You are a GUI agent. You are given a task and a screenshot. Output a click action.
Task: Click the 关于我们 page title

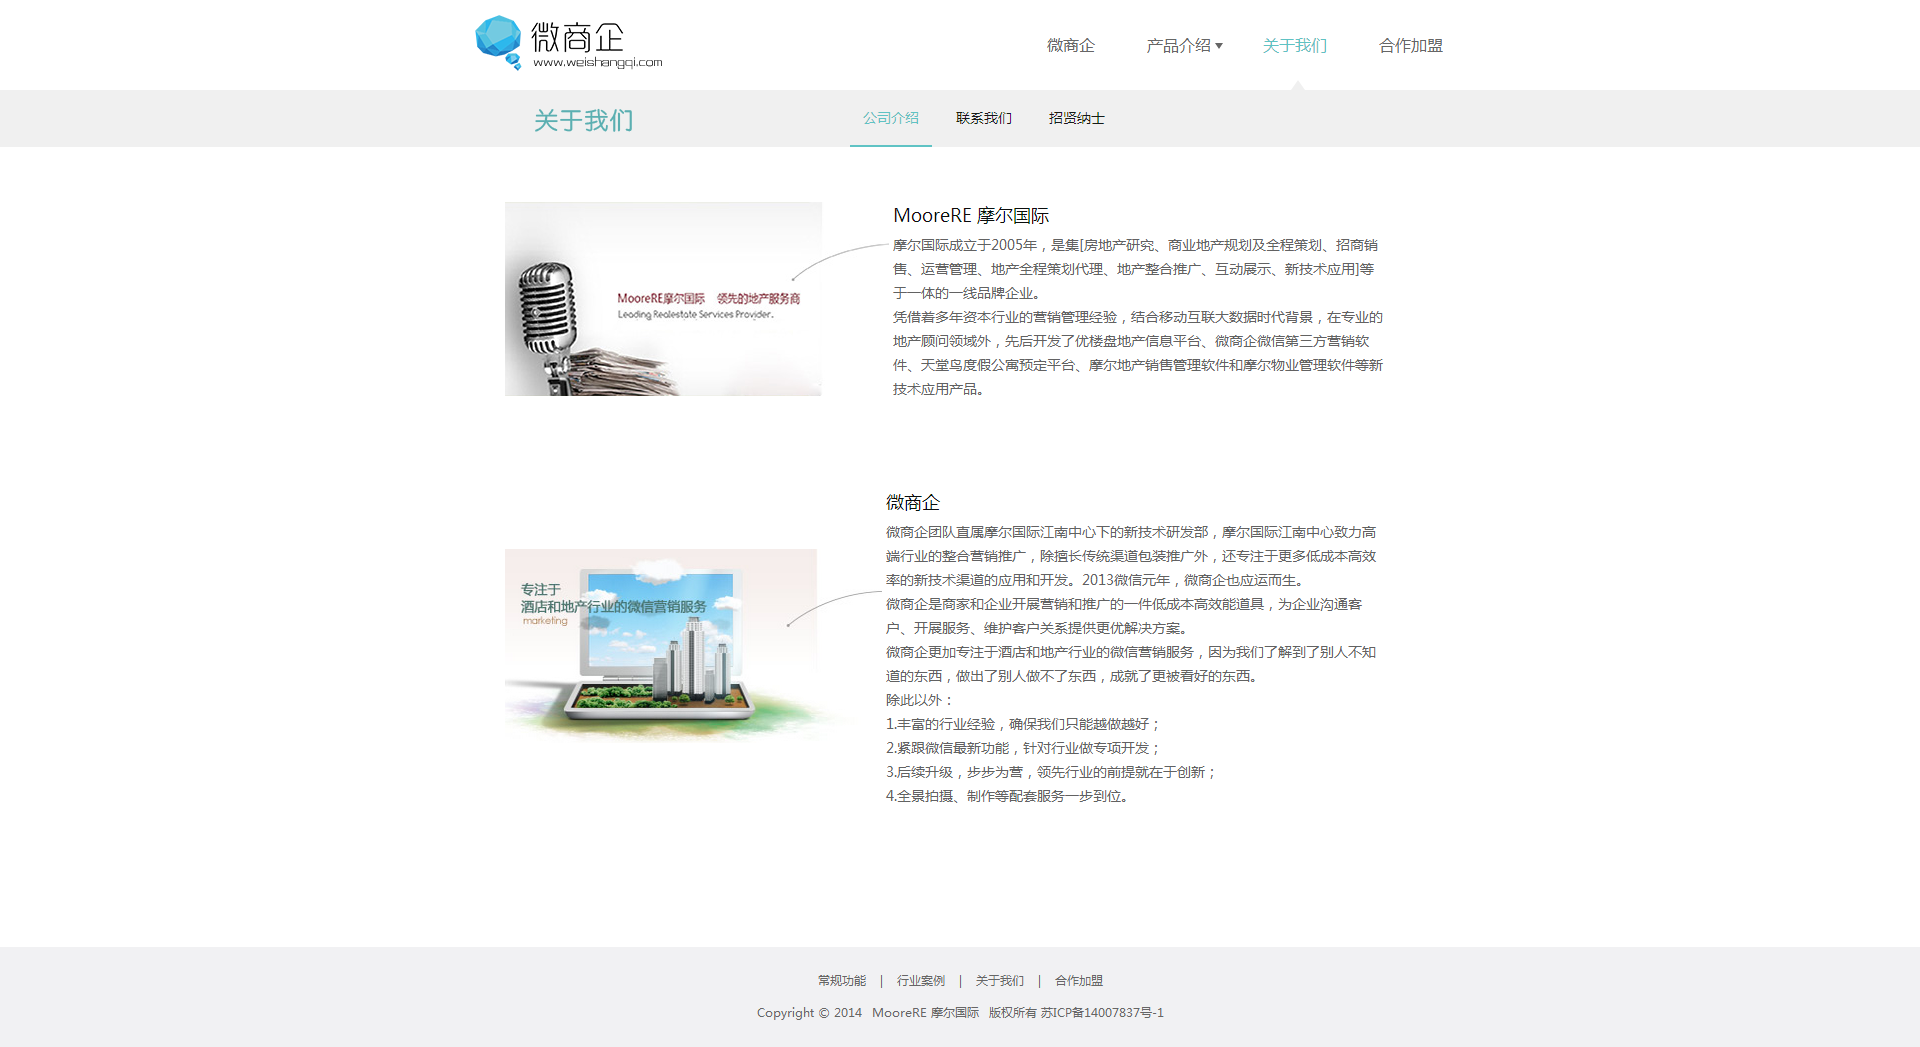(x=583, y=121)
